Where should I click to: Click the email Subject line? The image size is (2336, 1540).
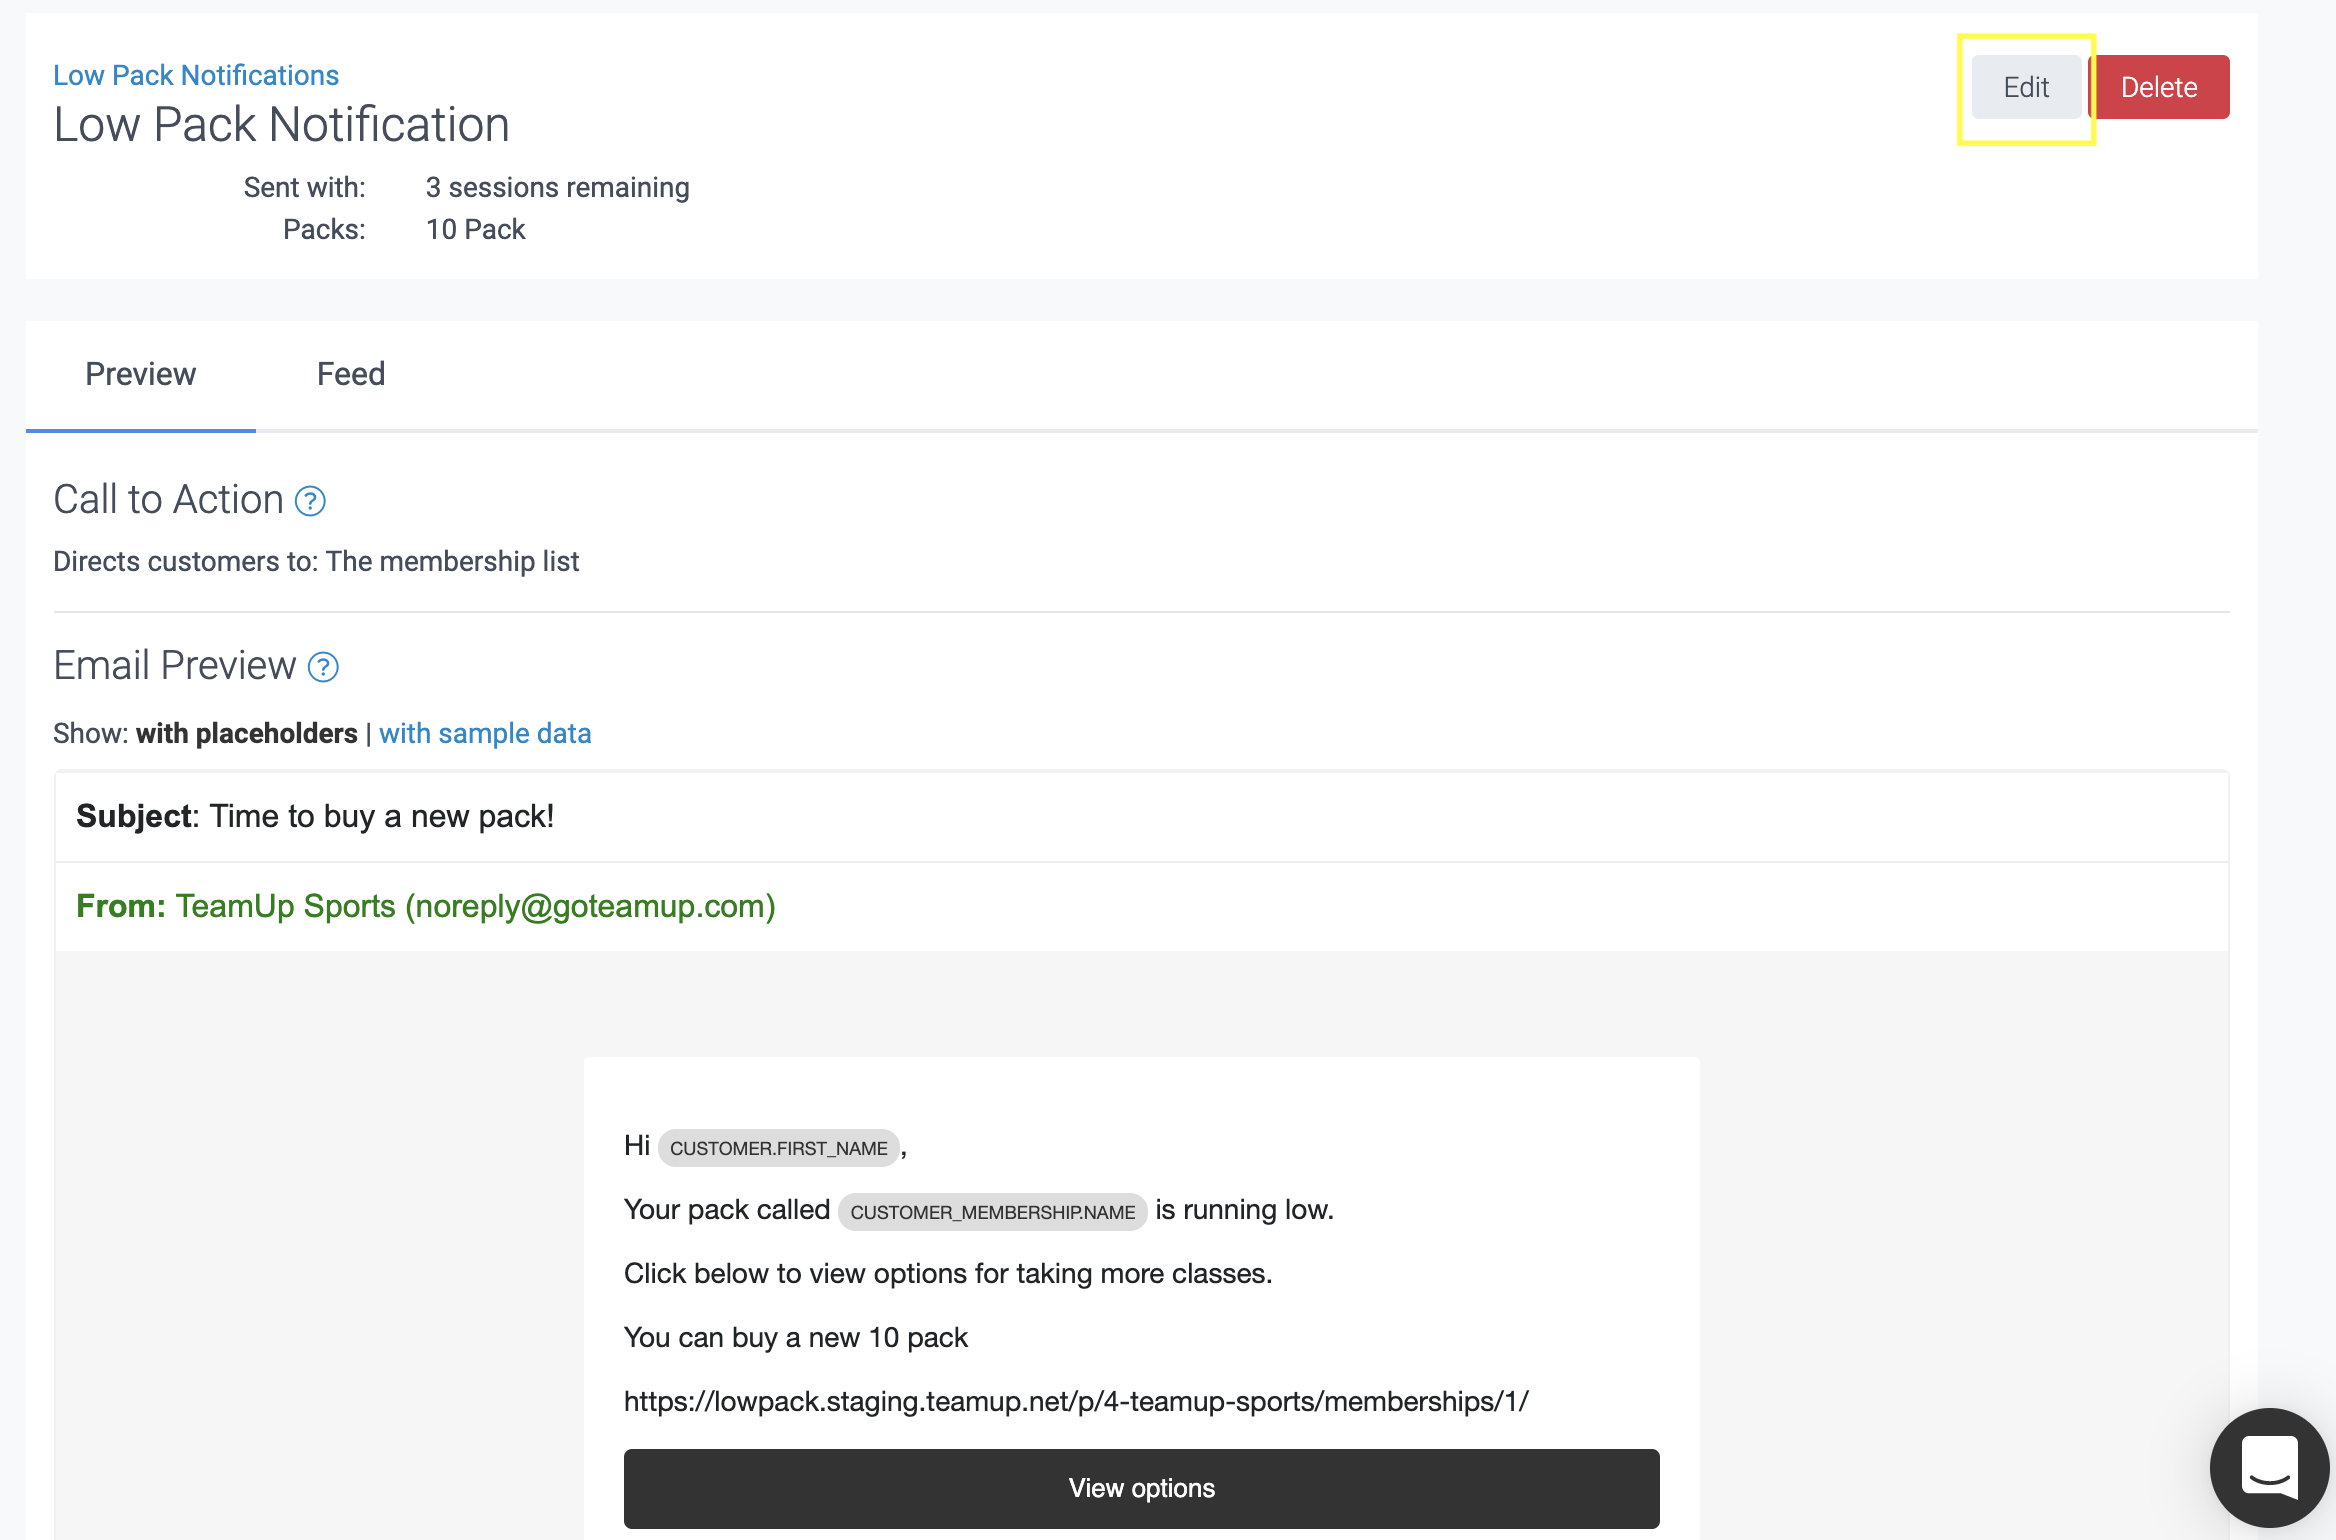point(315,816)
